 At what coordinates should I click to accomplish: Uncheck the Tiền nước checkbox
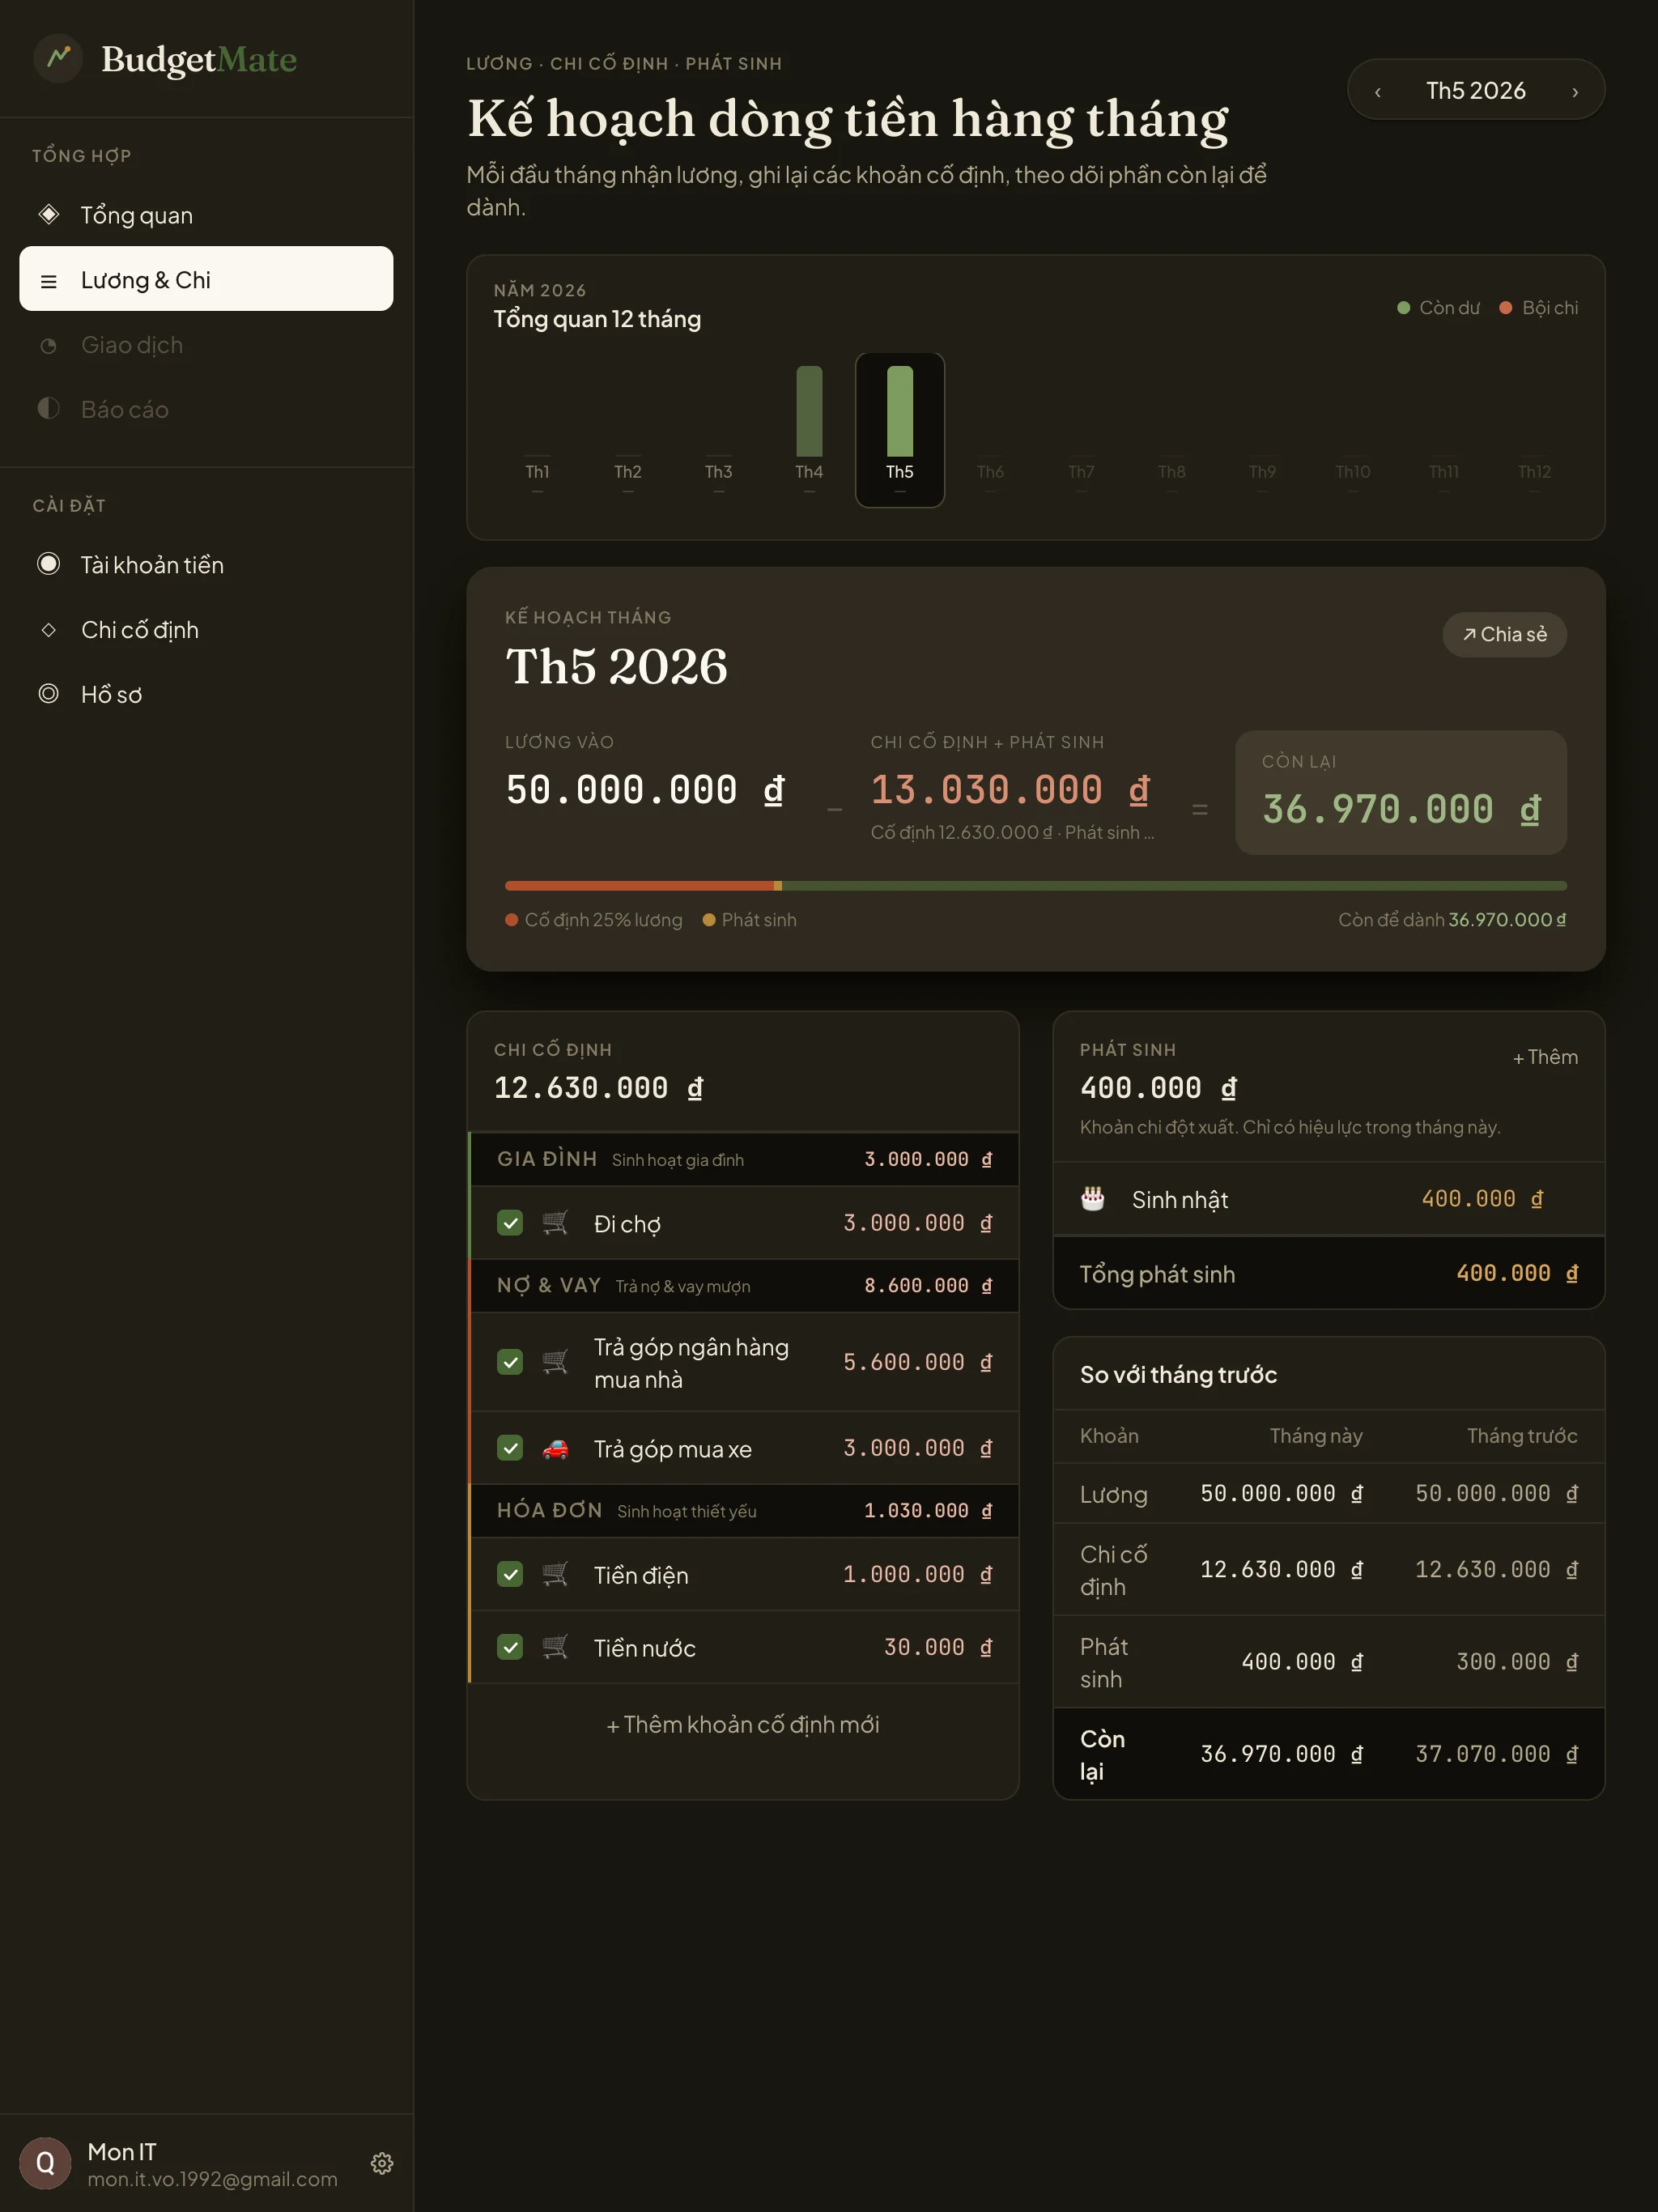pos(510,1647)
